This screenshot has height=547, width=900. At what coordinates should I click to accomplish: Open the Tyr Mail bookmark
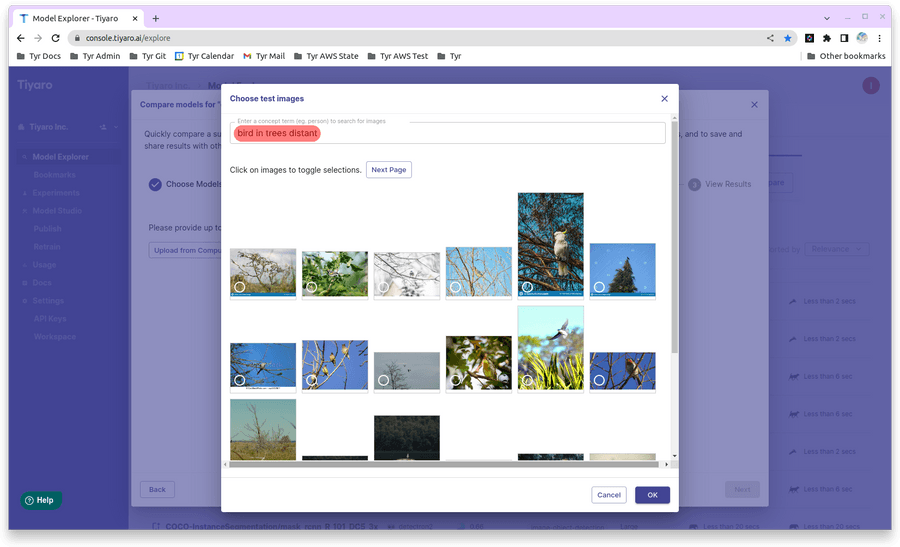point(264,56)
